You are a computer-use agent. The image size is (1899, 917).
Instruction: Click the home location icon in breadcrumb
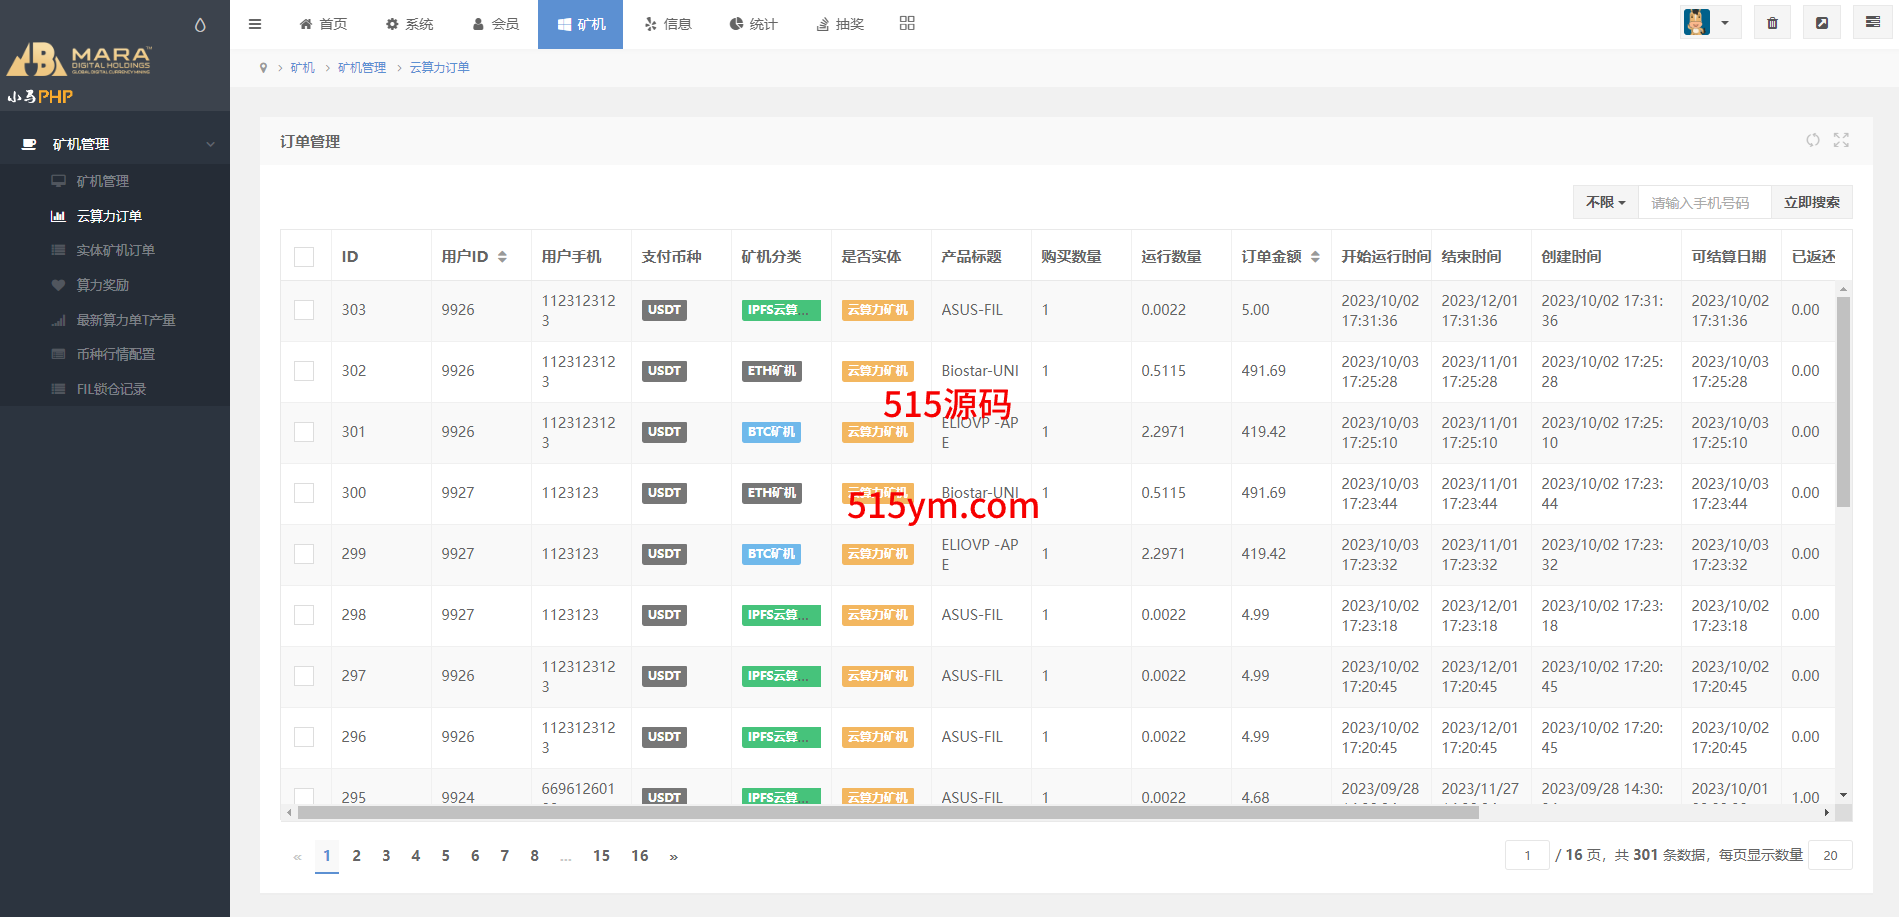(x=263, y=68)
